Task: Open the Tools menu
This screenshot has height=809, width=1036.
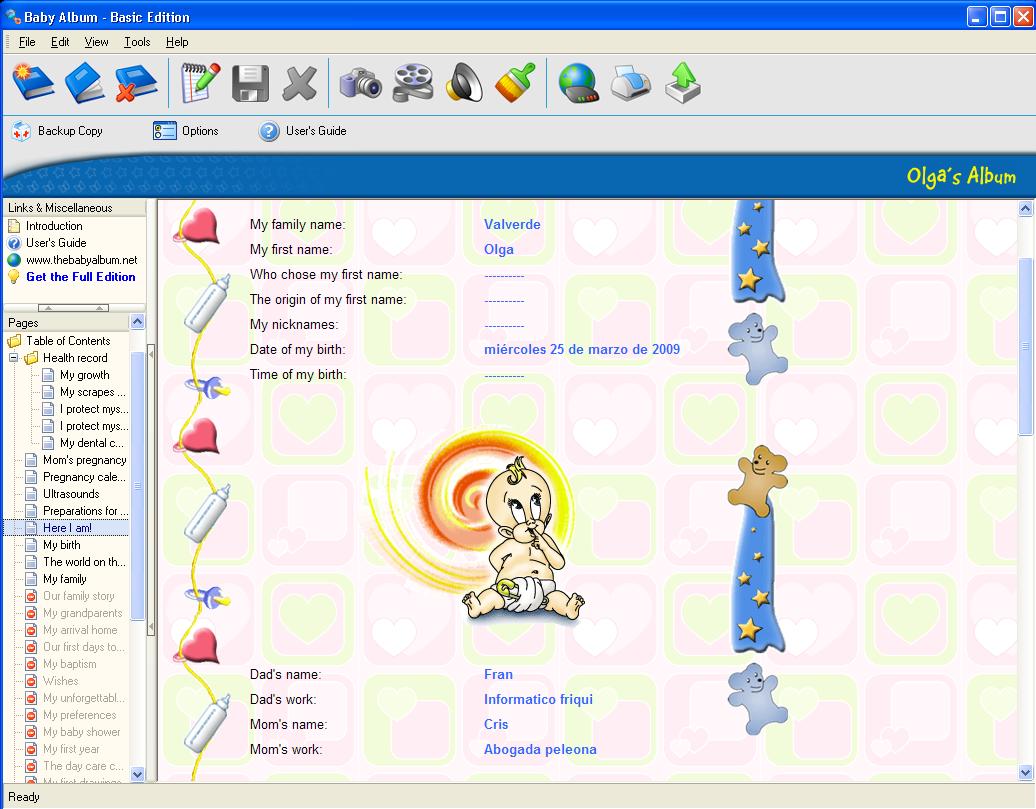Action: pos(137,42)
